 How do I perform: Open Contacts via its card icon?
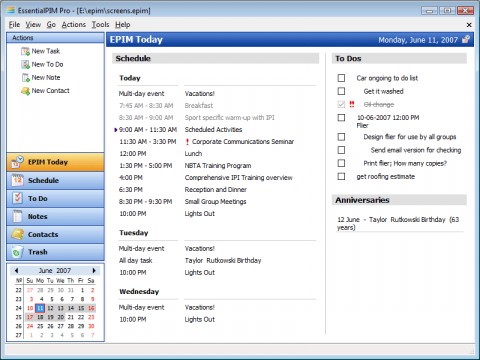pyautogui.click(x=17, y=234)
